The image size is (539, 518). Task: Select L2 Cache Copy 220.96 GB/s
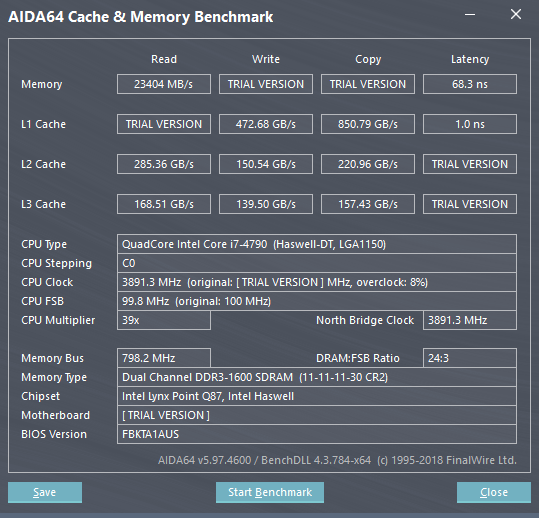click(368, 164)
